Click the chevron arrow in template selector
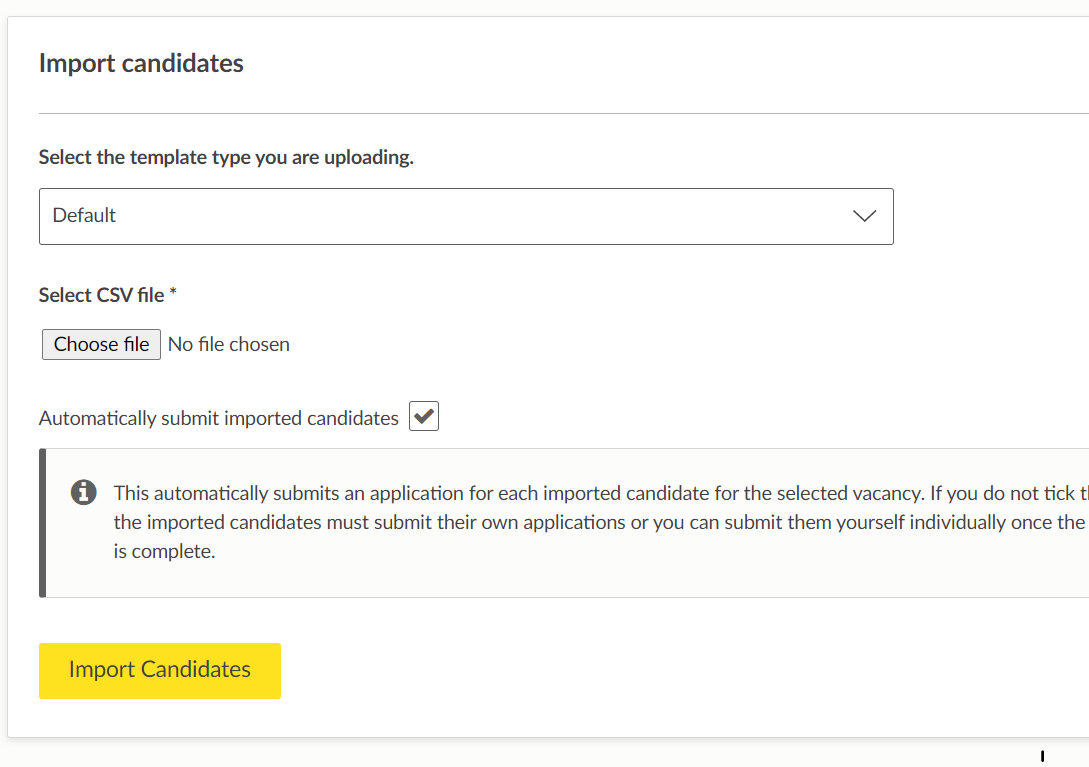The image size is (1089, 767). tap(864, 216)
